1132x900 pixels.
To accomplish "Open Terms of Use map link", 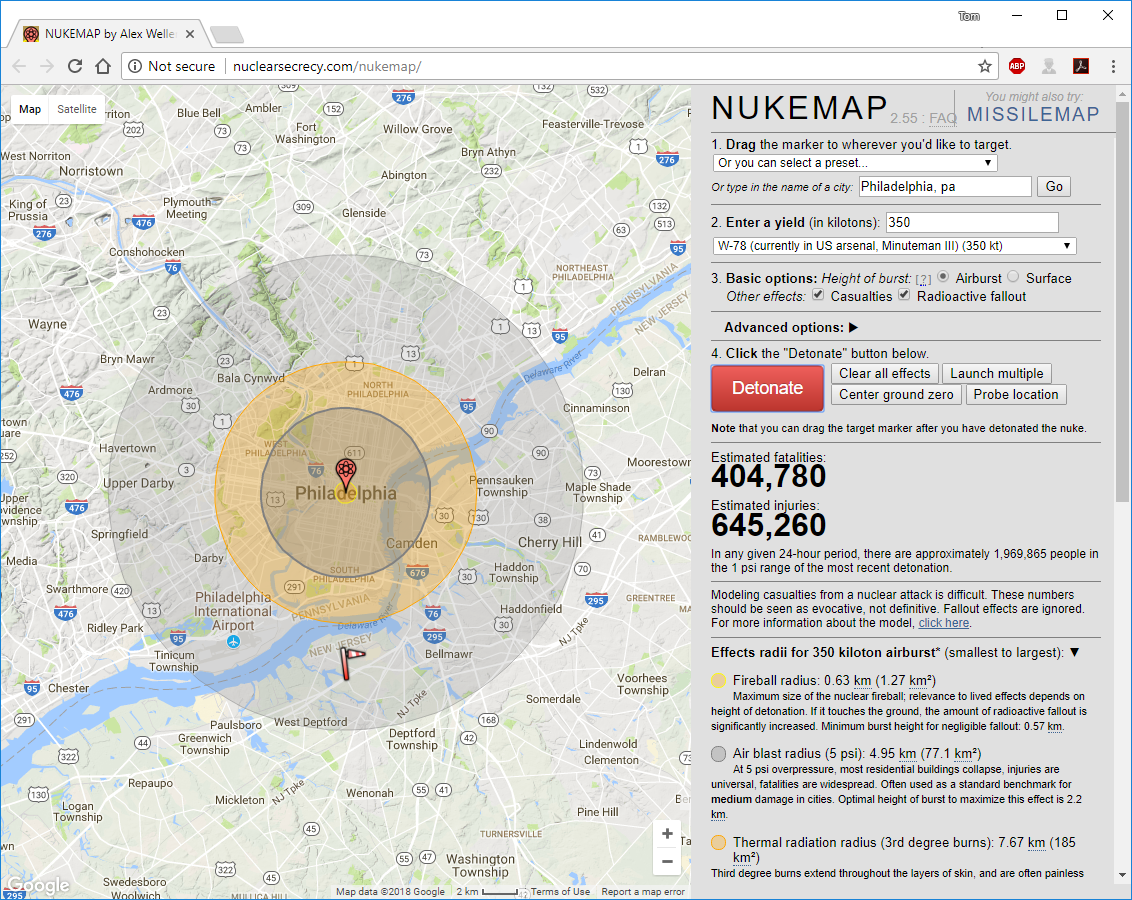I will 560,892.
